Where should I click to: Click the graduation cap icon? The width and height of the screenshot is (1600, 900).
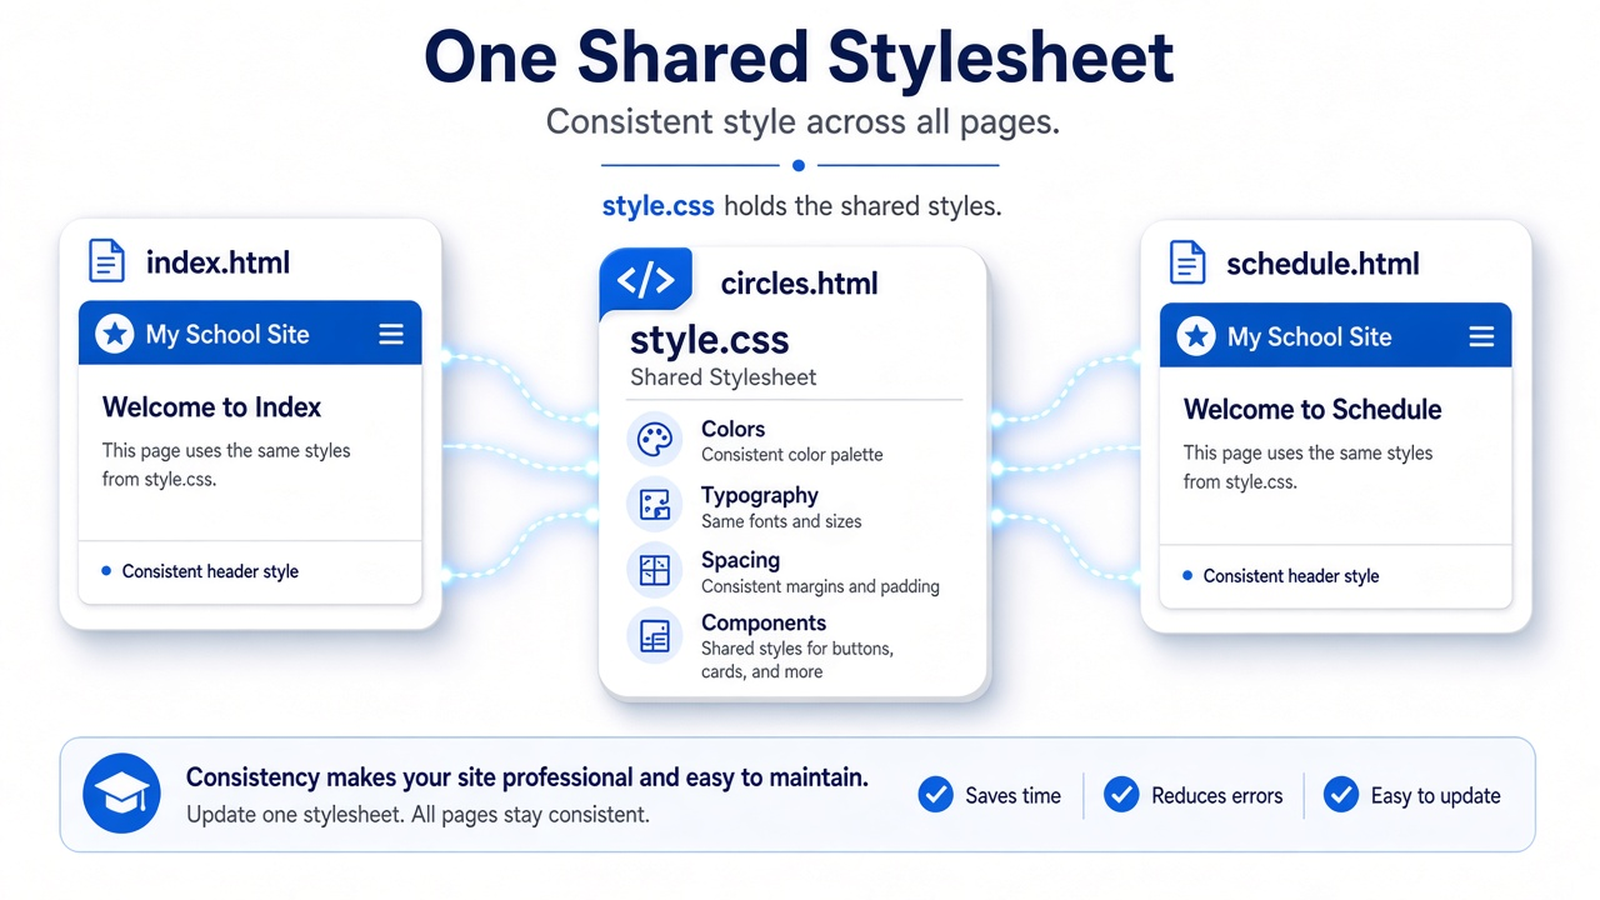tap(122, 794)
